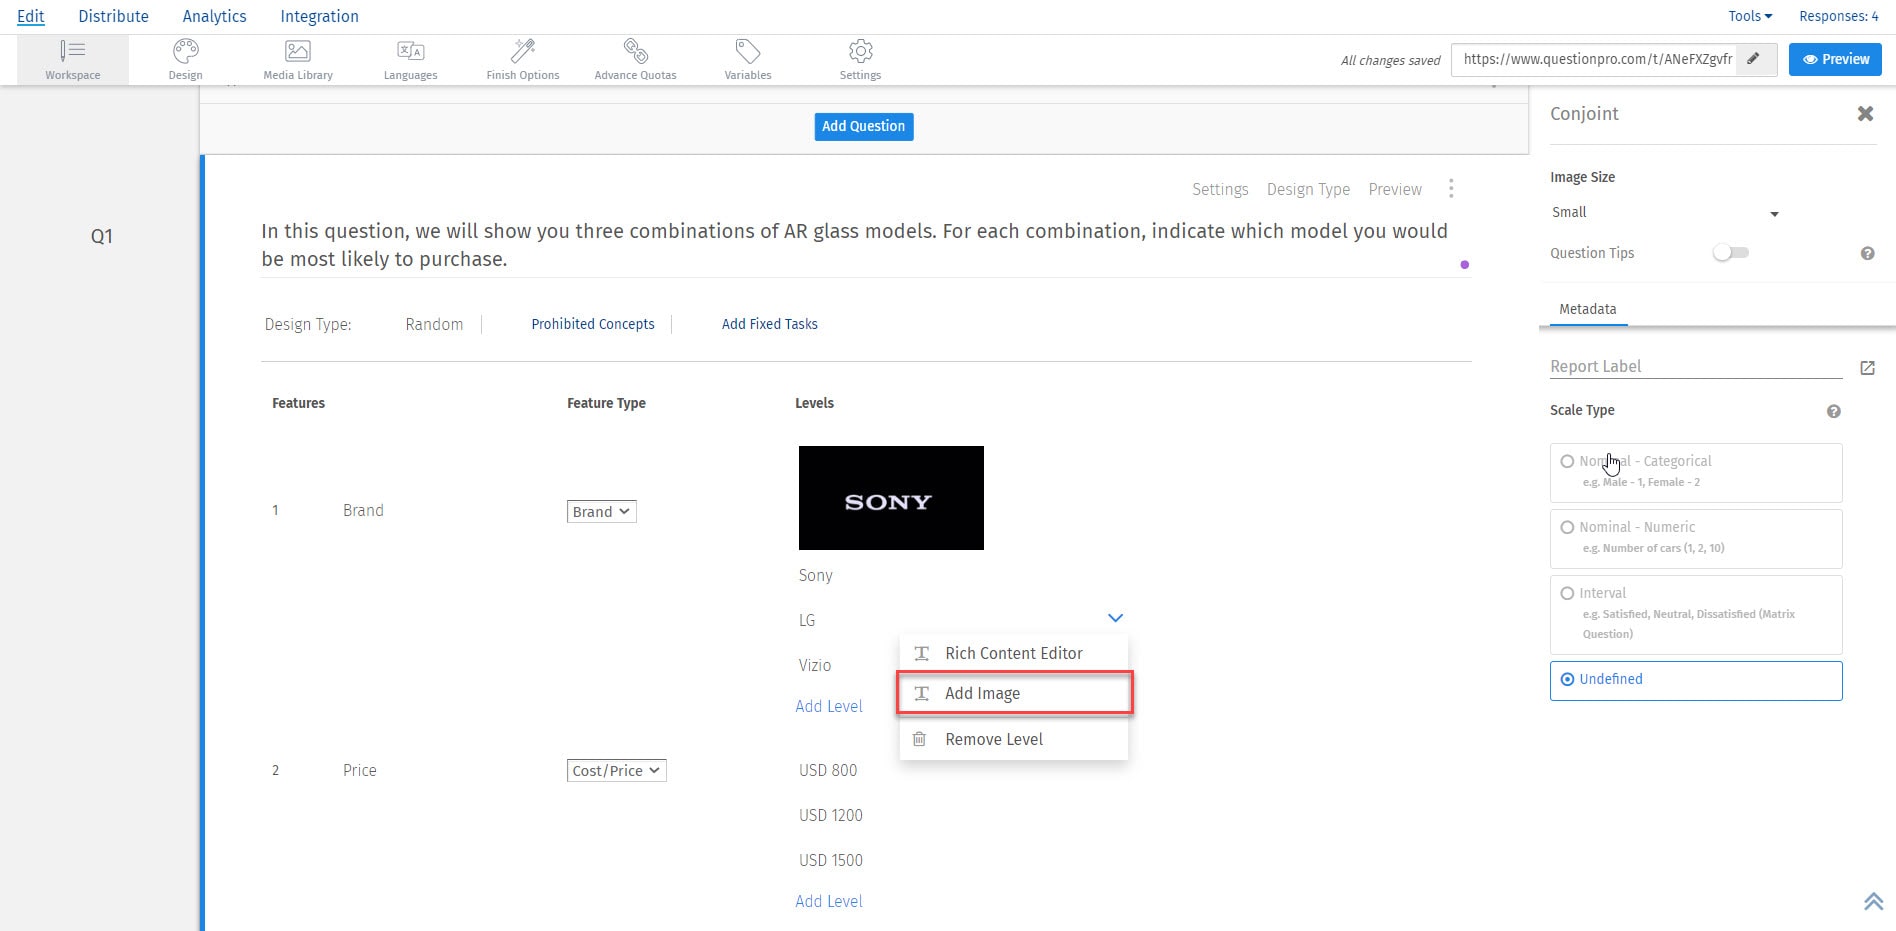Open the Languages icon
Screen dimensions: 1896x931
tap(410, 52)
